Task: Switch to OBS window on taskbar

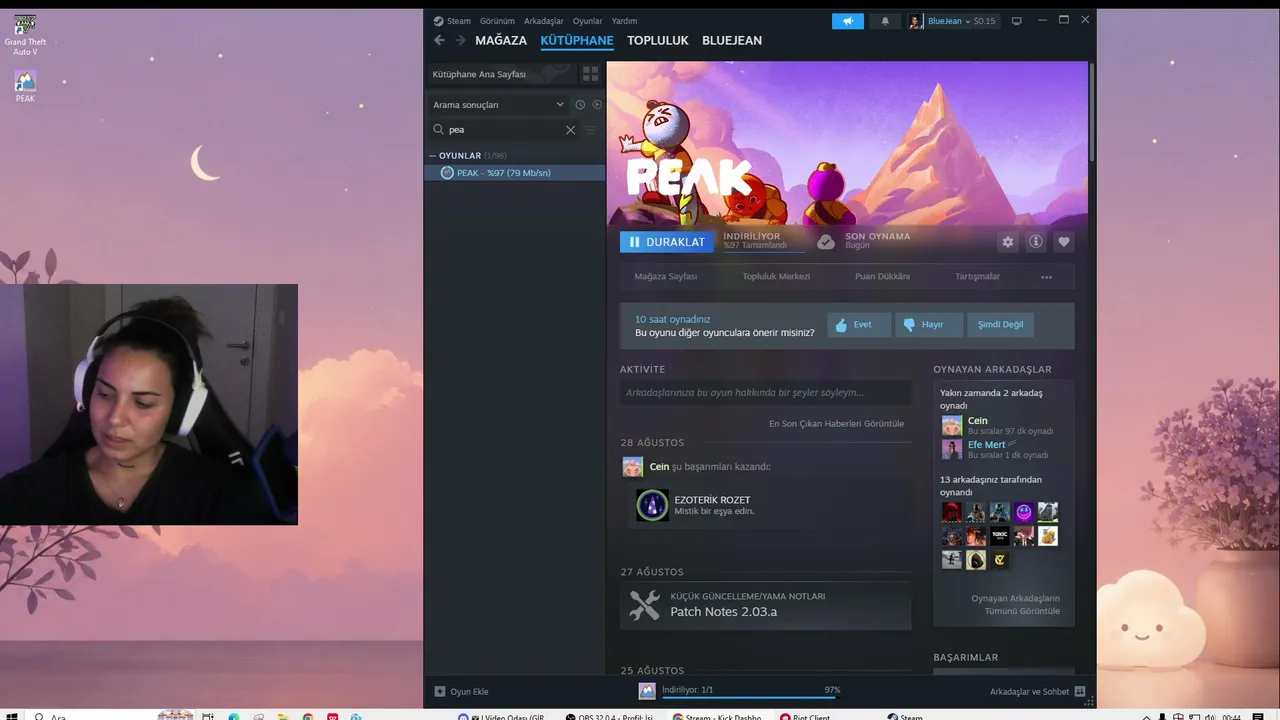Action: (x=610, y=716)
